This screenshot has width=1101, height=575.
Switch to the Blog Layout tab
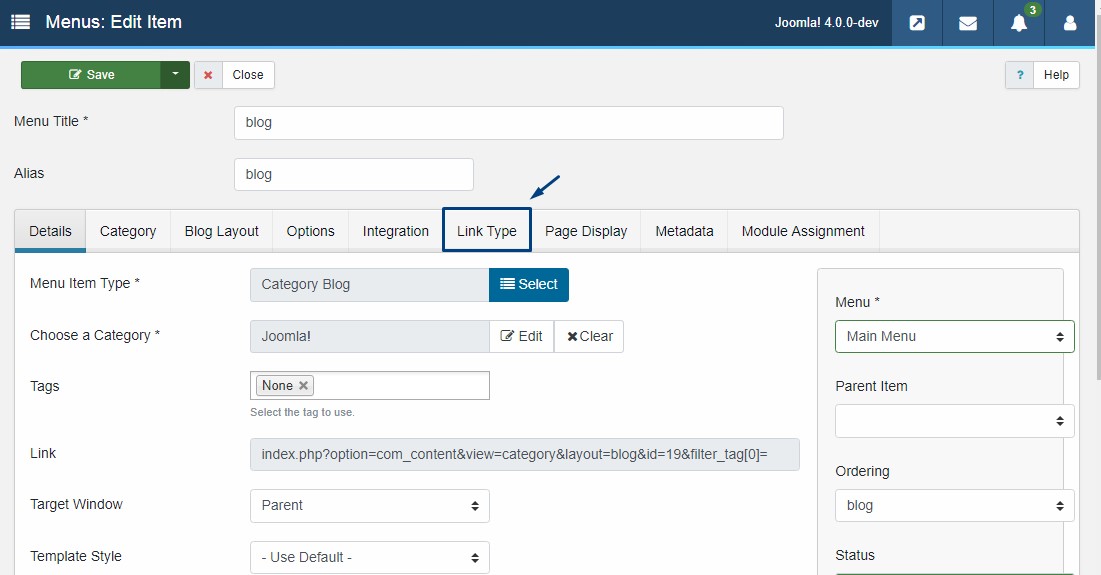click(221, 231)
